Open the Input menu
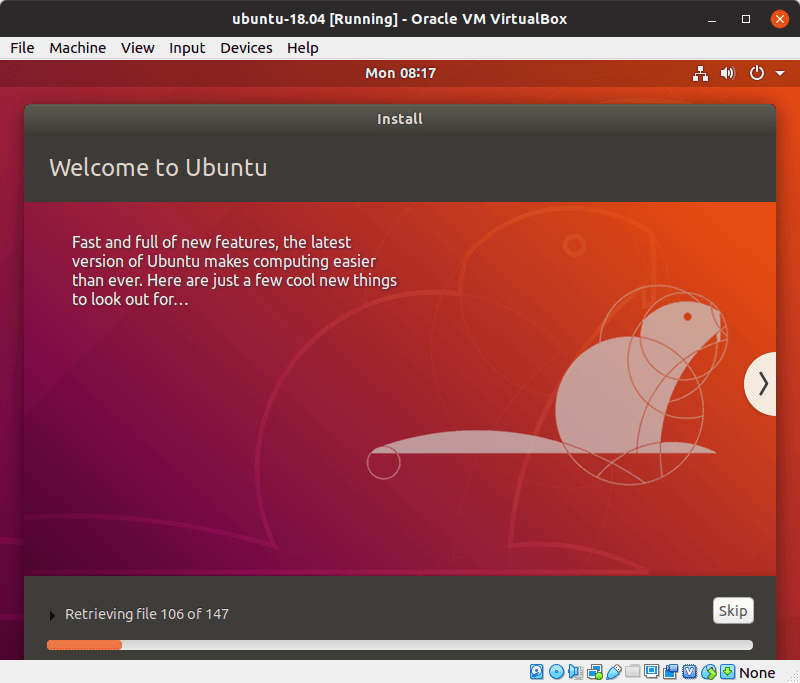 pos(187,48)
